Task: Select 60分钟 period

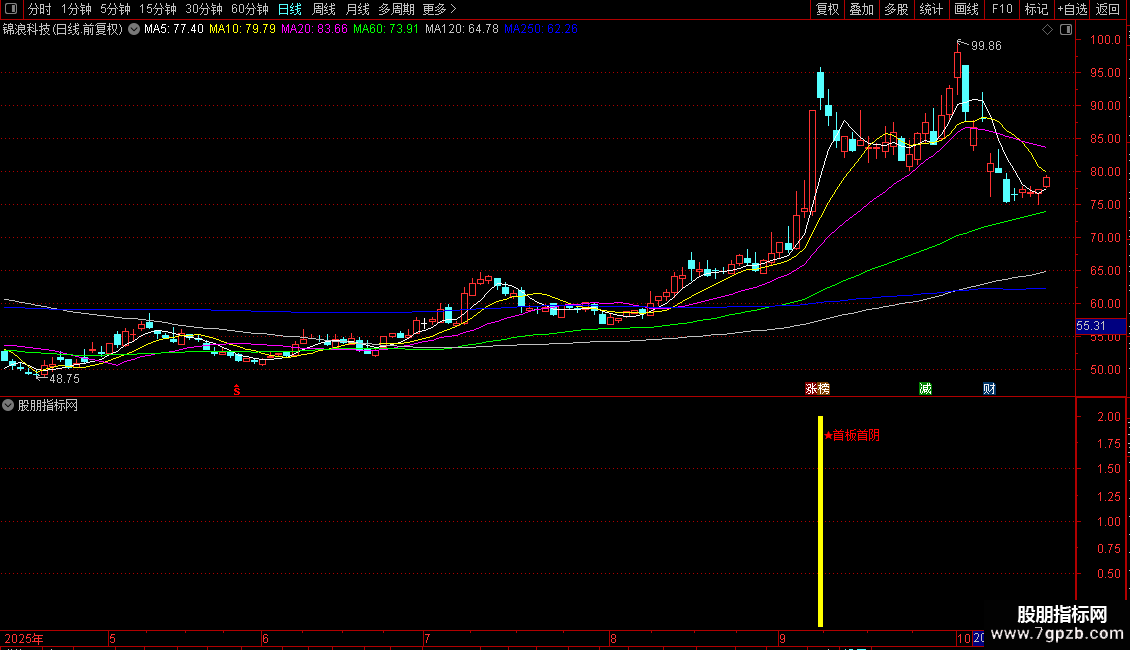Action: (x=249, y=9)
